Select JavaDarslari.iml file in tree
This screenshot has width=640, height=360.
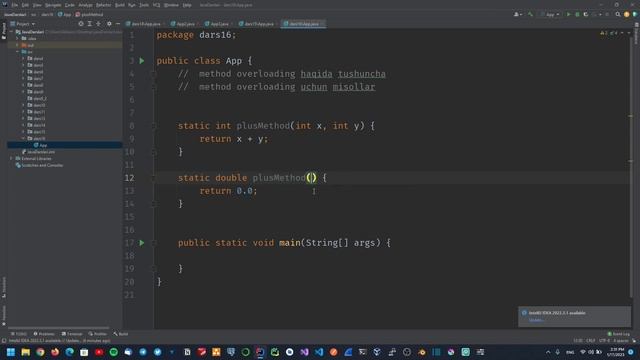click(38, 152)
